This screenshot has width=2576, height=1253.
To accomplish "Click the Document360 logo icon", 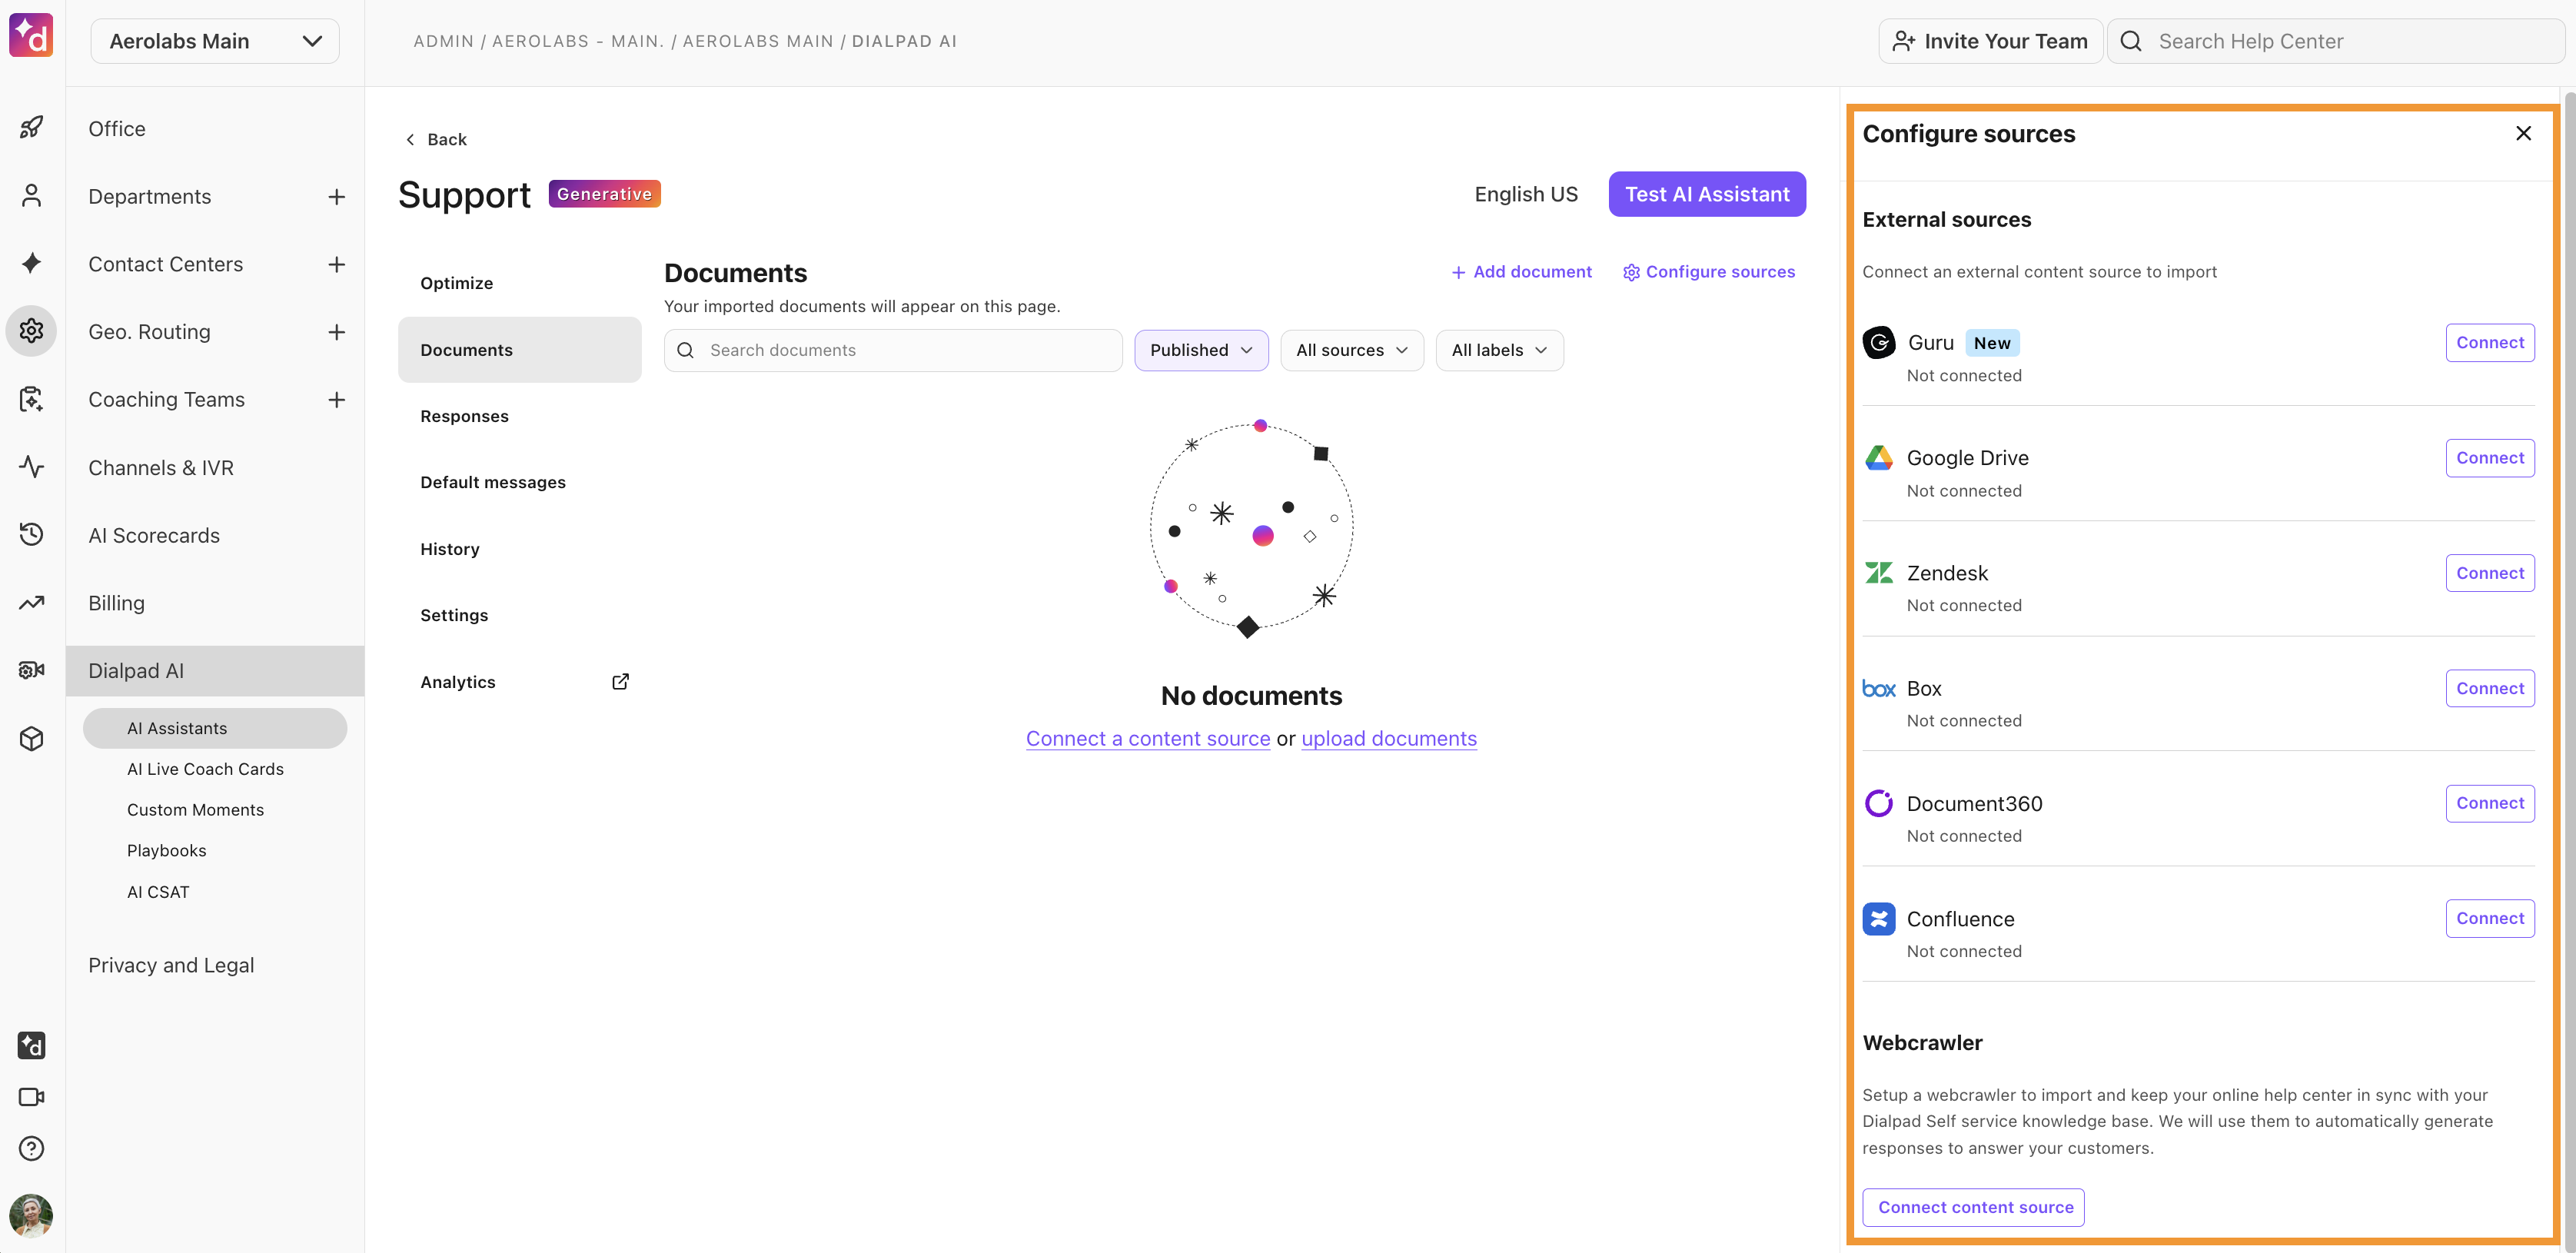I will [x=1879, y=803].
